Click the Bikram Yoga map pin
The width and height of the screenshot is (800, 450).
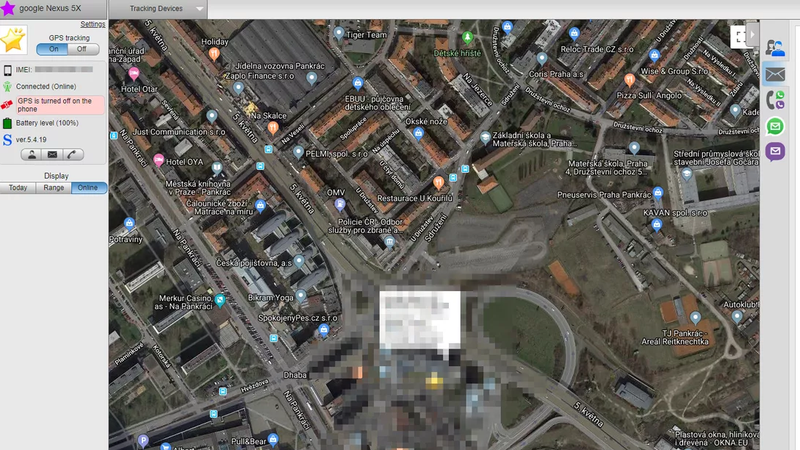[301, 296]
